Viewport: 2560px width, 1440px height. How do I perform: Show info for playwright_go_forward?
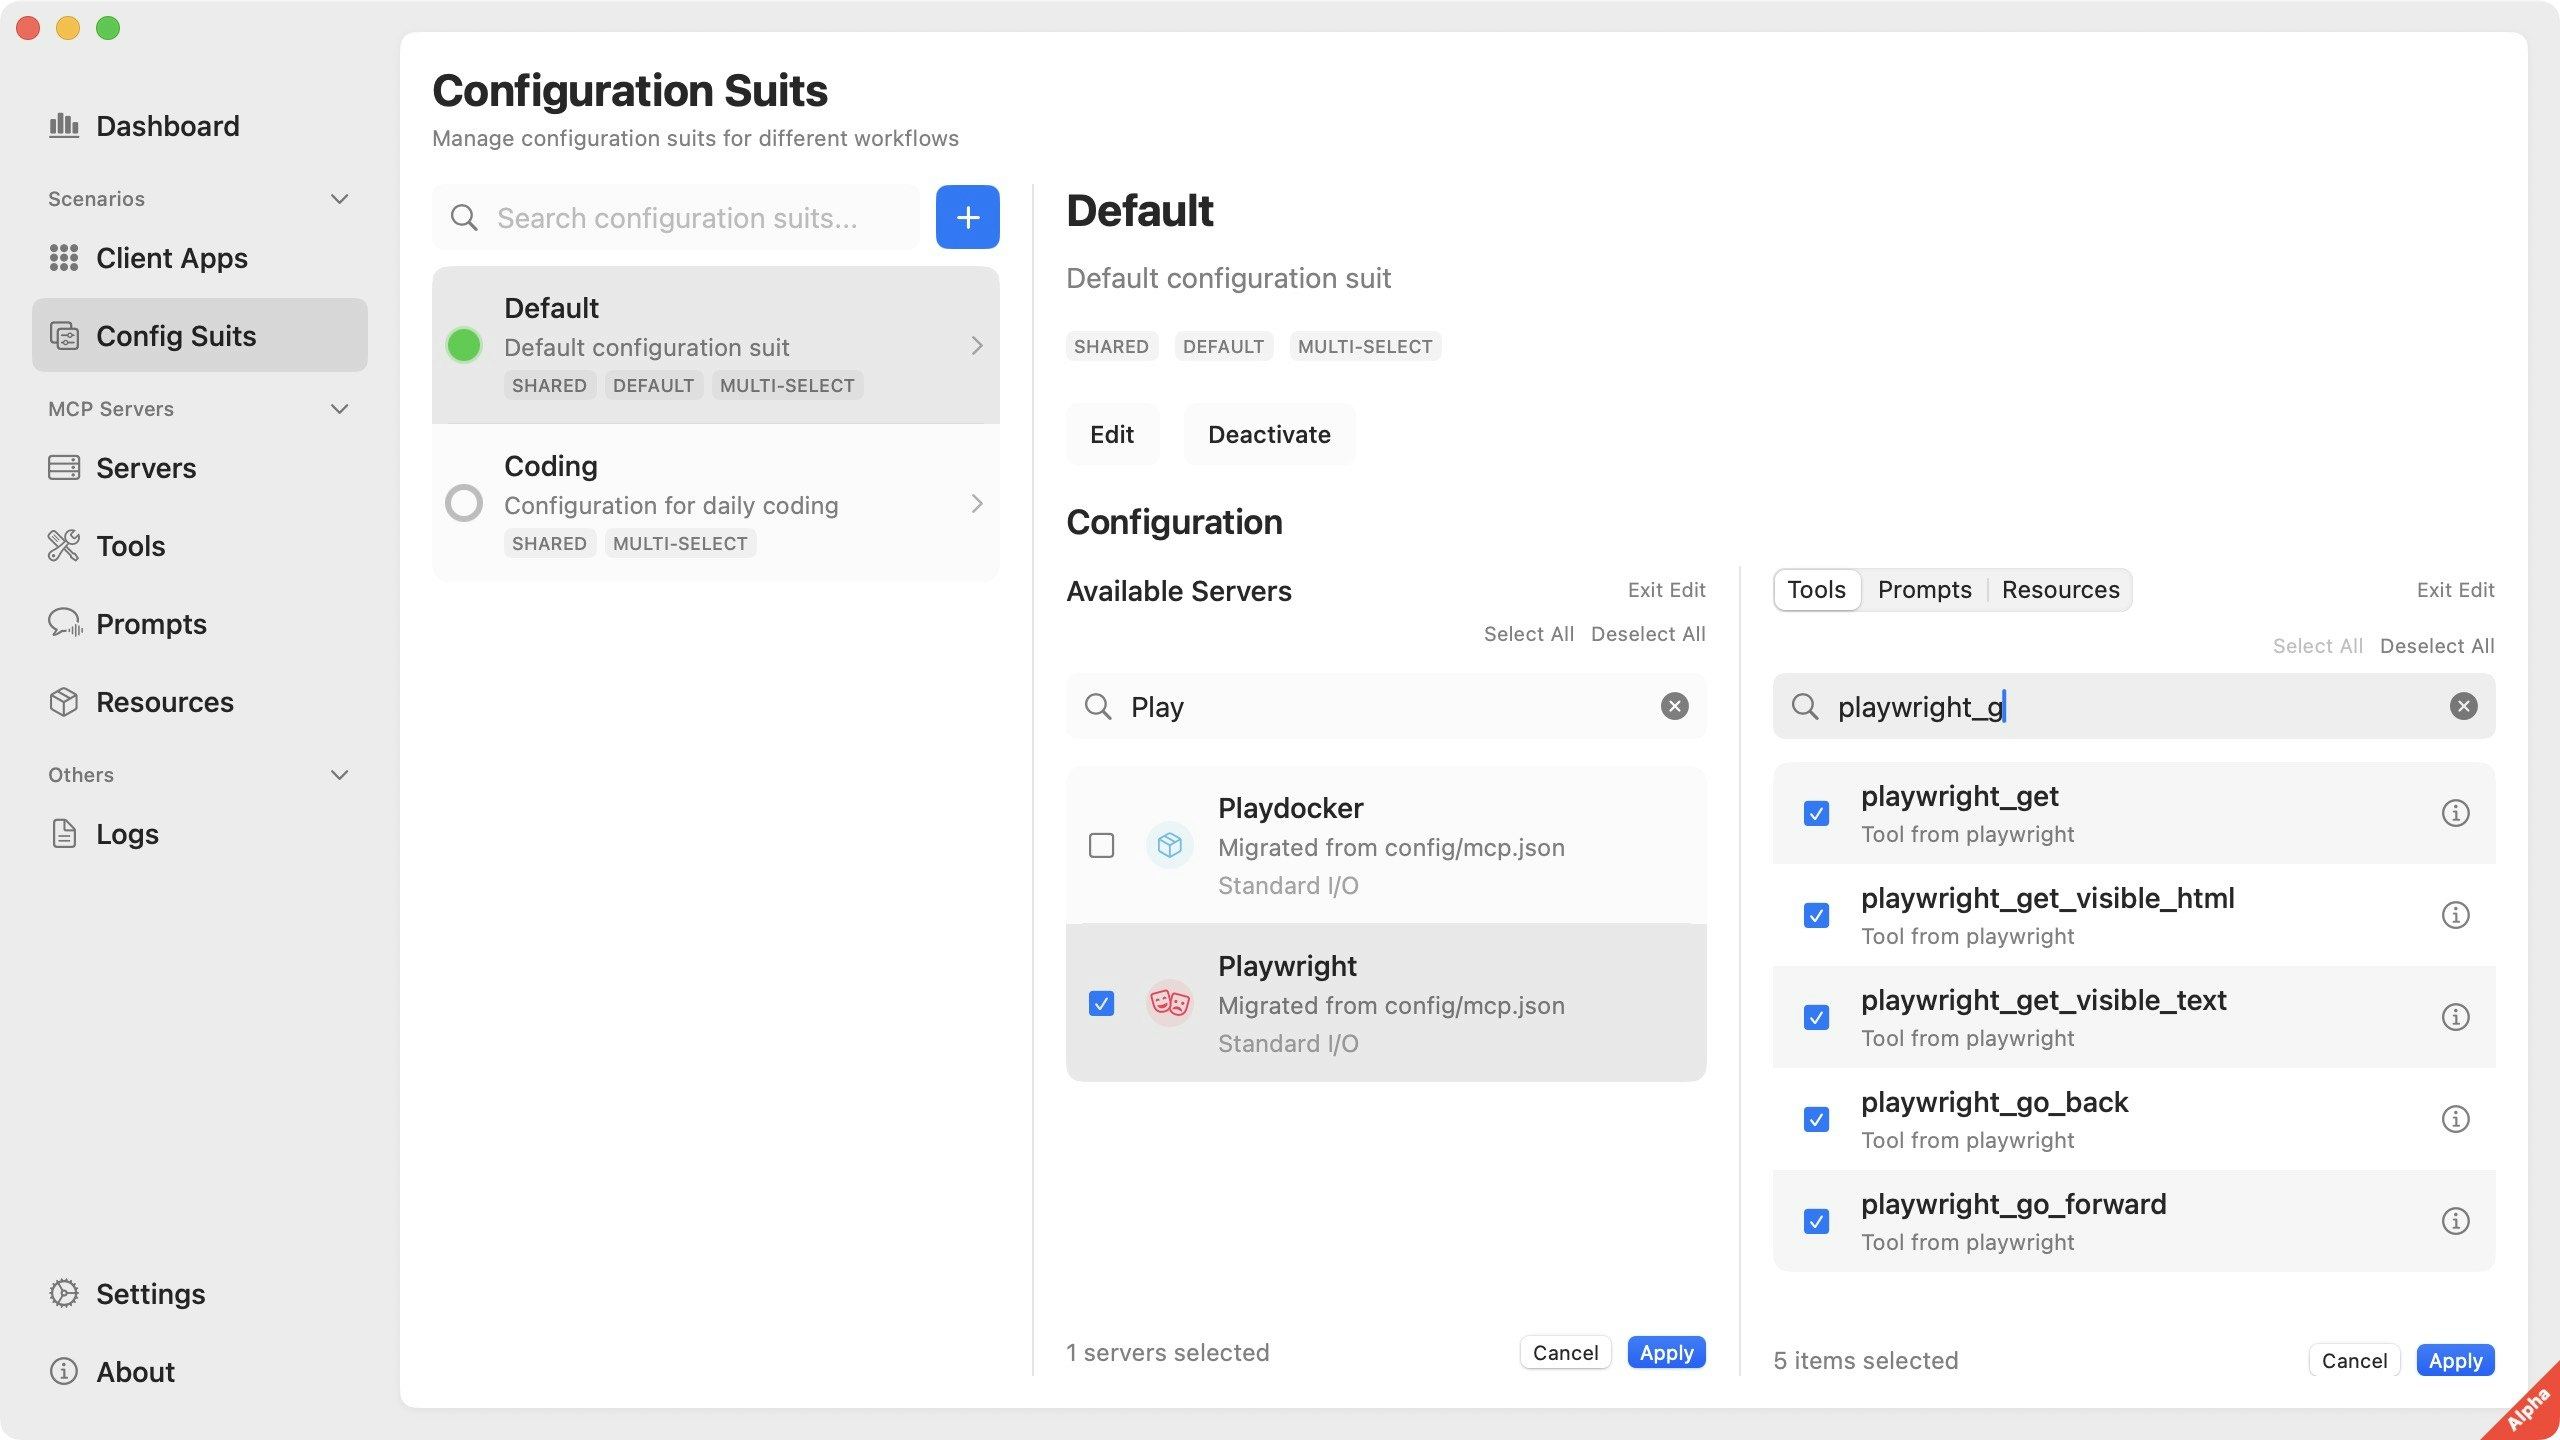(x=2455, y=1221)
